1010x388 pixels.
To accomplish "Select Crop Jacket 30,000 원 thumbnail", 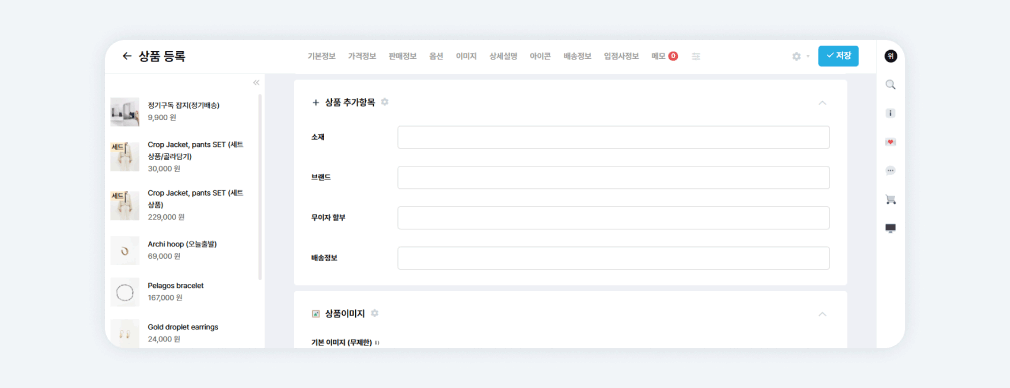I will point(124,157).
